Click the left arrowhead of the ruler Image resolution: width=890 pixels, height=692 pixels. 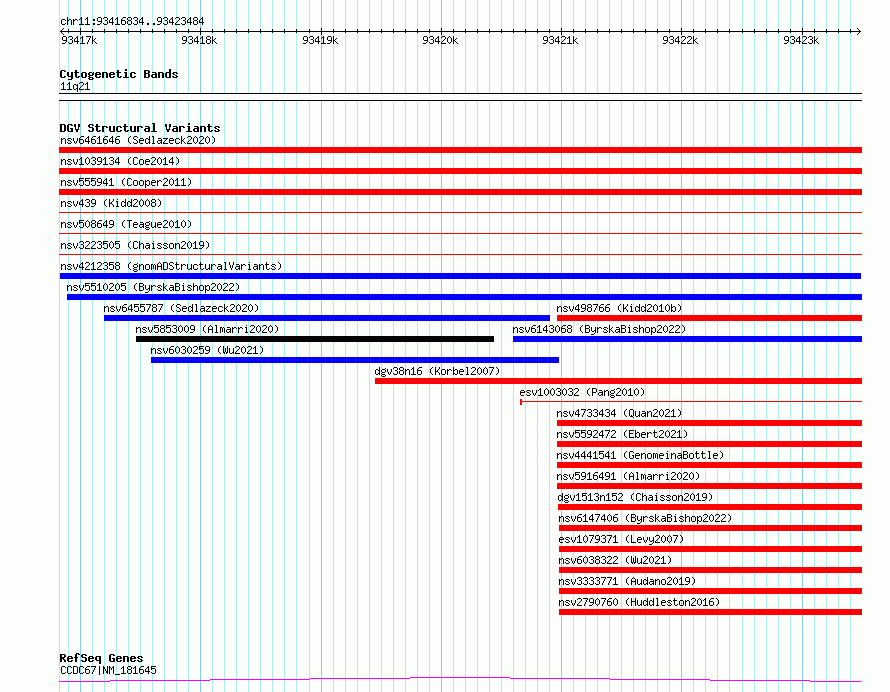tap(62, 31)
